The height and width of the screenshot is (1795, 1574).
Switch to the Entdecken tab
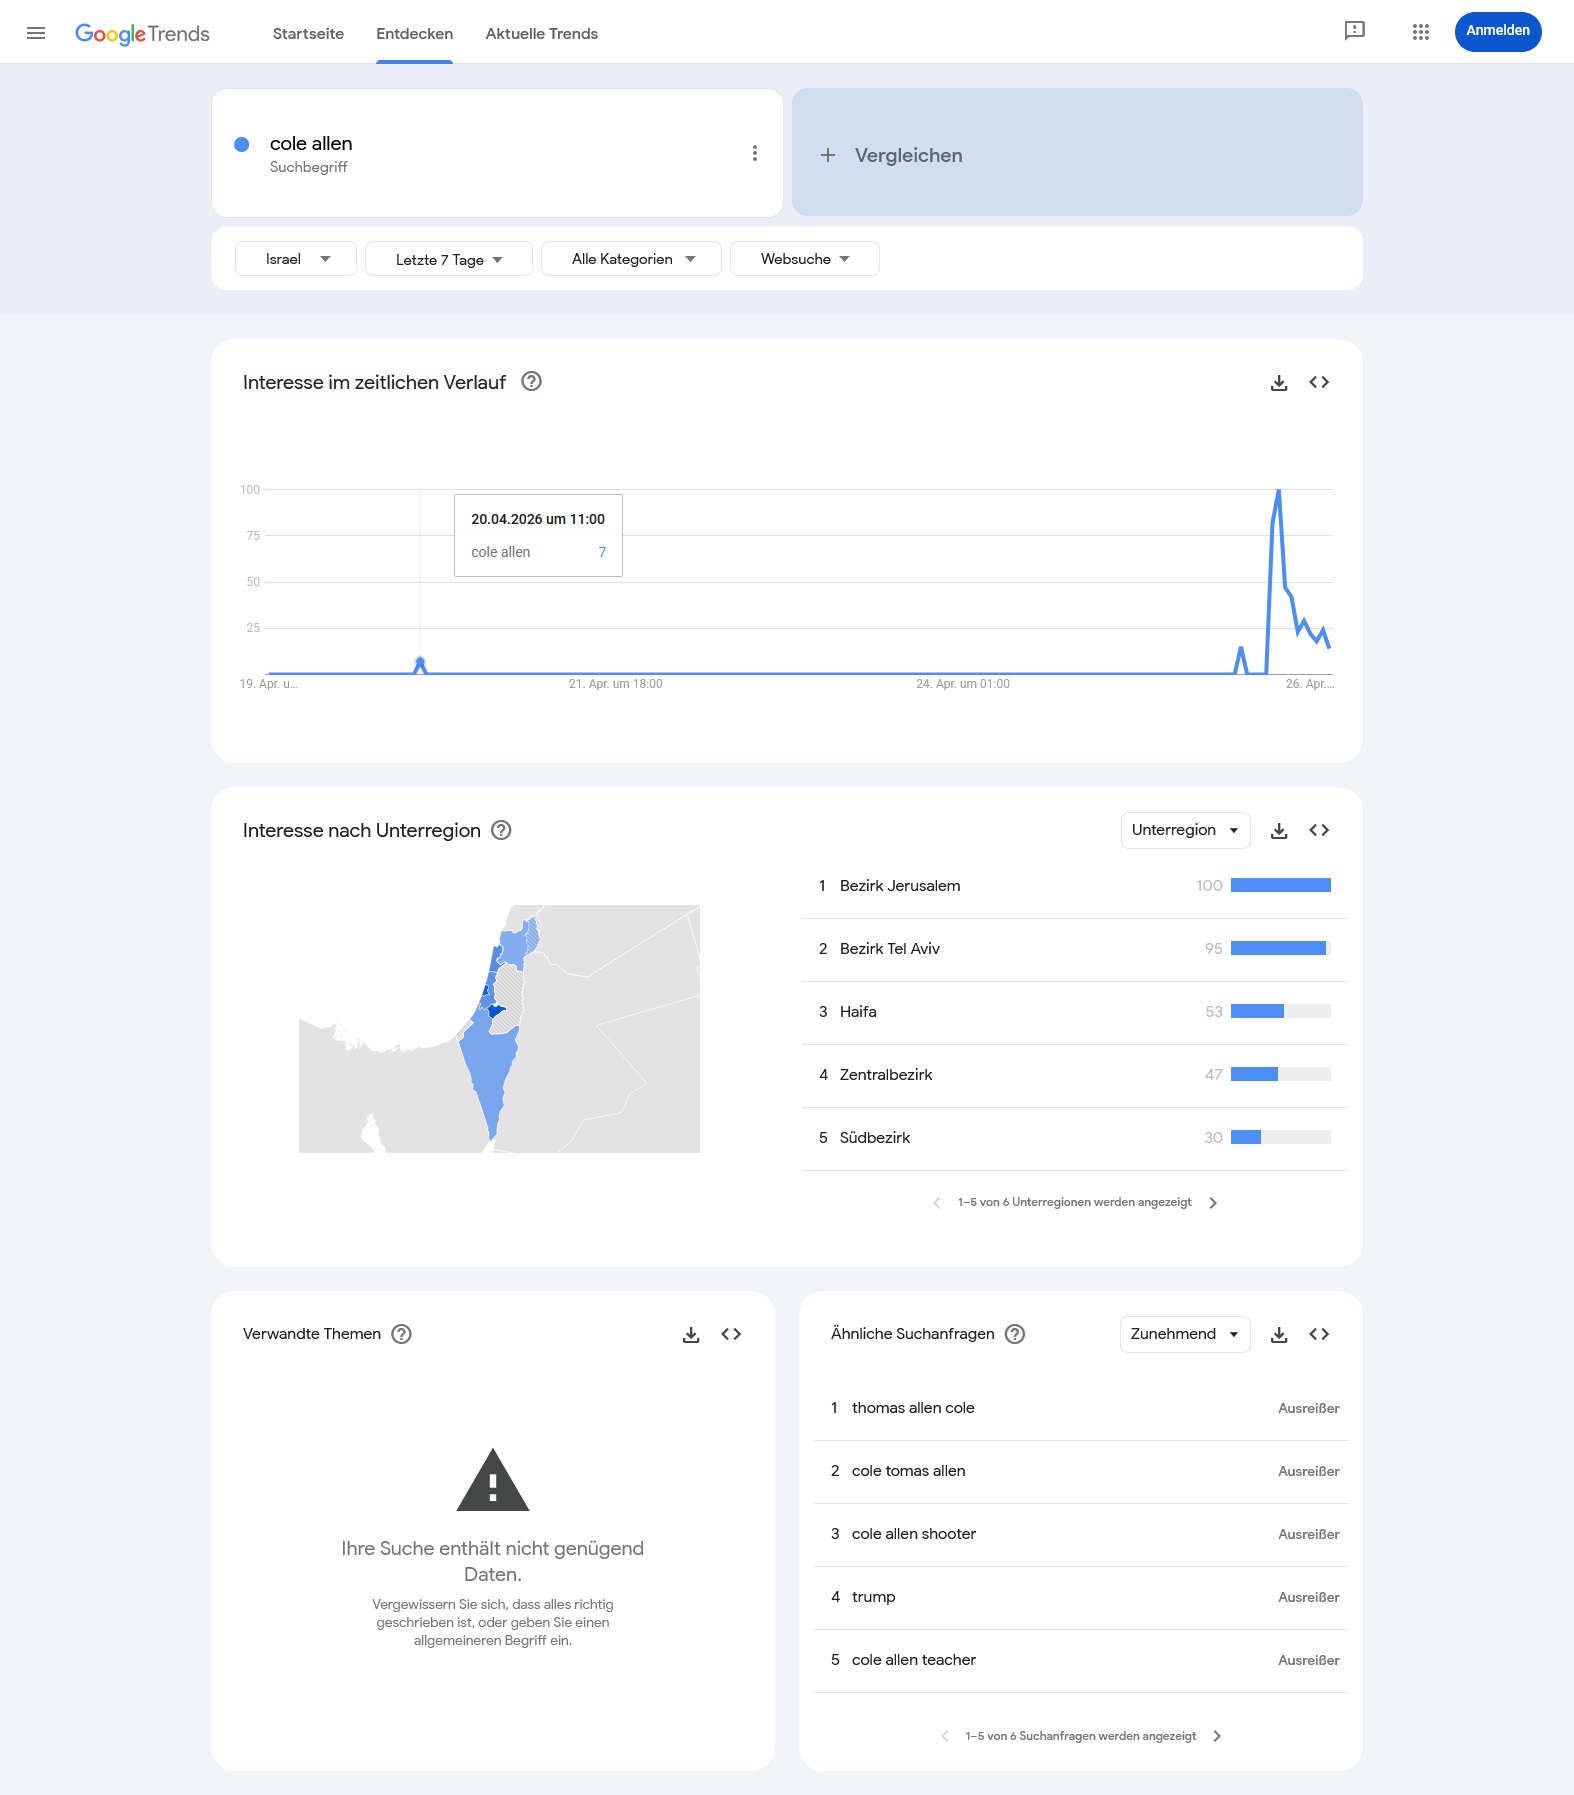point(415,33)
